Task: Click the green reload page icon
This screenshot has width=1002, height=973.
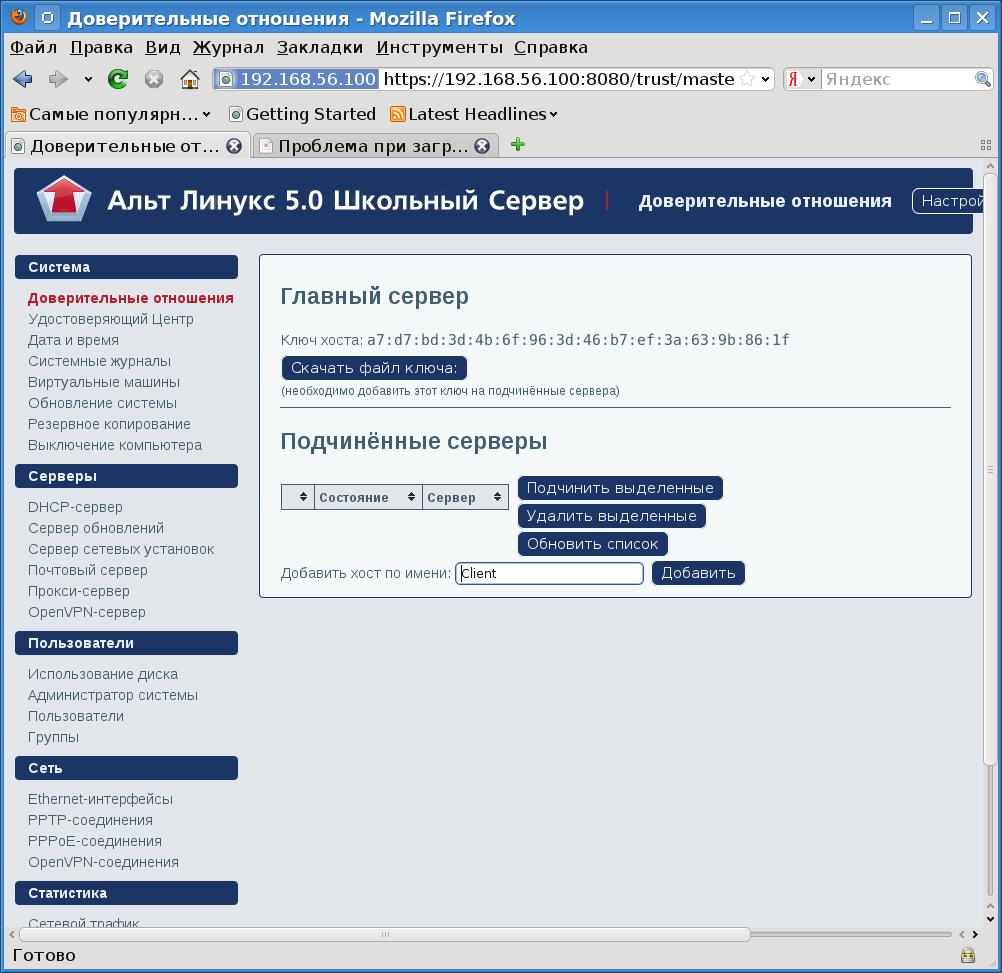Action: coord(118,79)
